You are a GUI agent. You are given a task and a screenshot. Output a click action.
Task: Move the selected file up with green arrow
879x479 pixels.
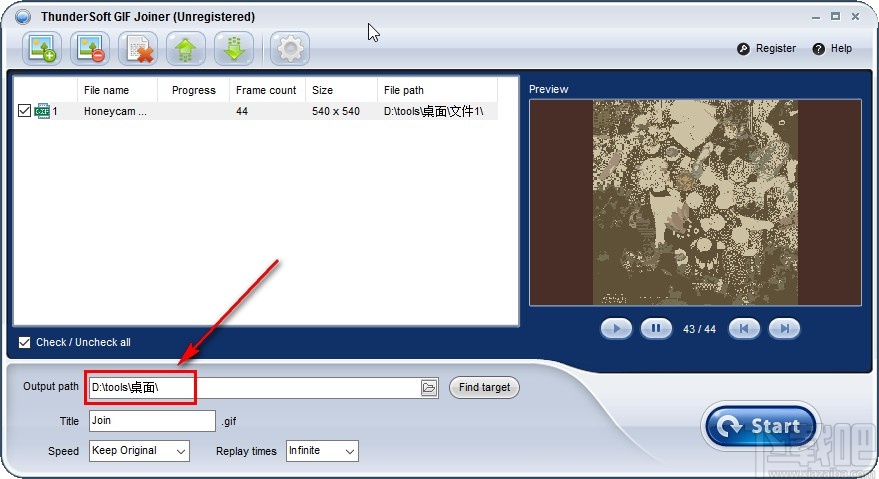[x=186, y=49]
